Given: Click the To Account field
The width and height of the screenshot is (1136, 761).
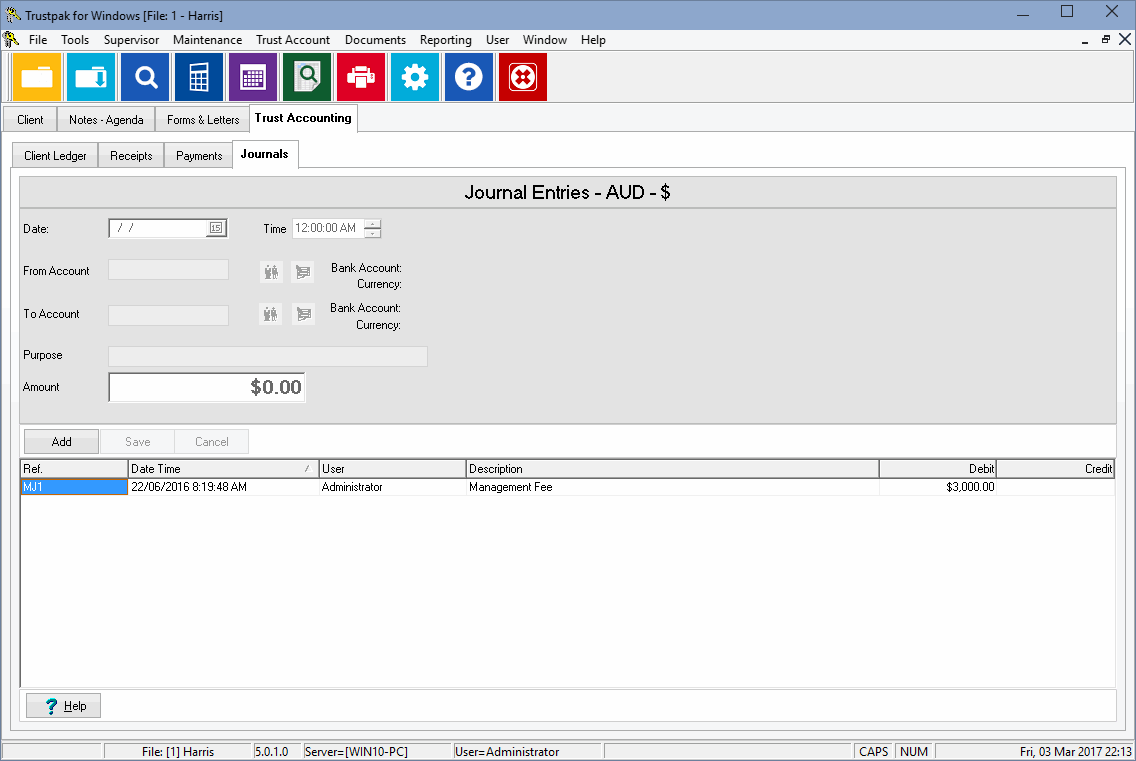Looking at the screenshot, I should coord(168,315).
